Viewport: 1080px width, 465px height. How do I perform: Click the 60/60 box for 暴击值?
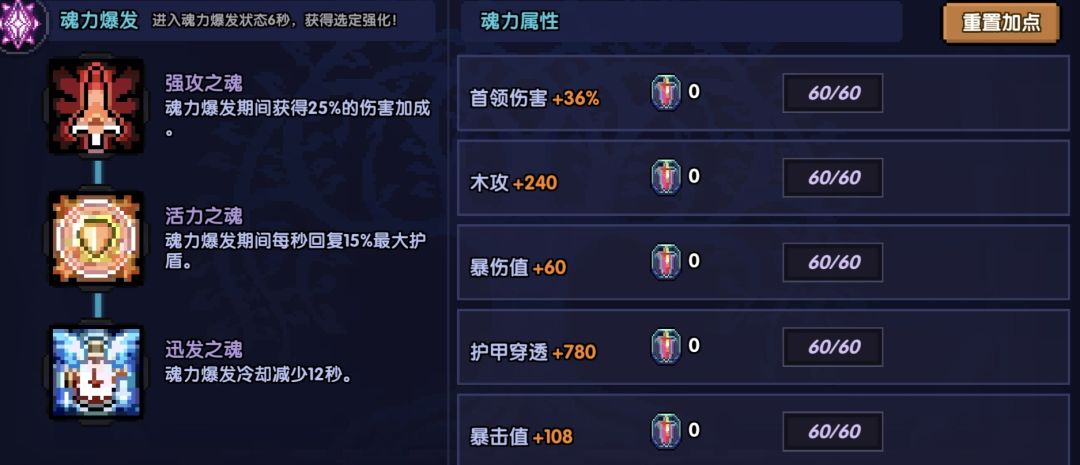[x=833, y=432]
